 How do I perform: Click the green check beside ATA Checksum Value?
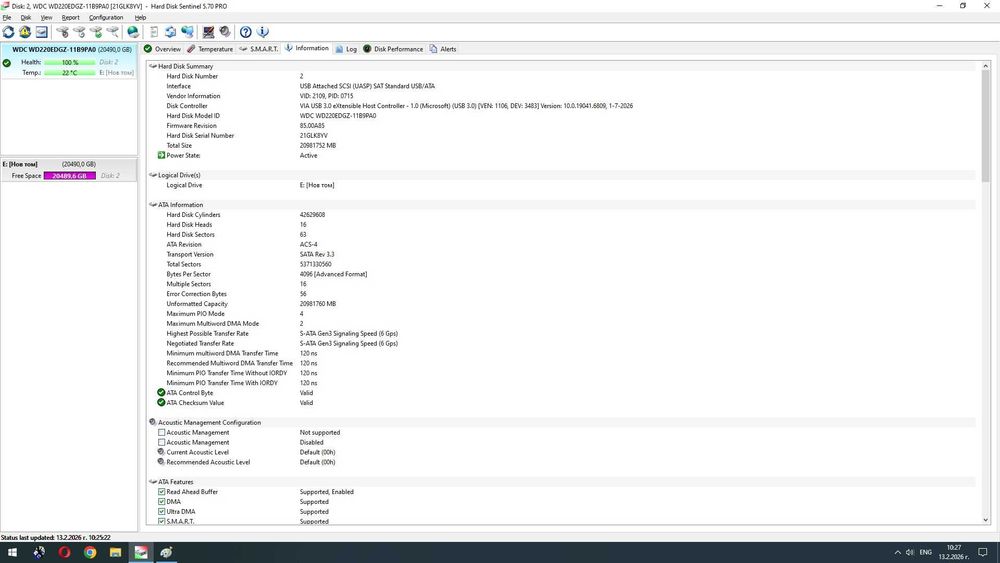(x=161, y=402)
